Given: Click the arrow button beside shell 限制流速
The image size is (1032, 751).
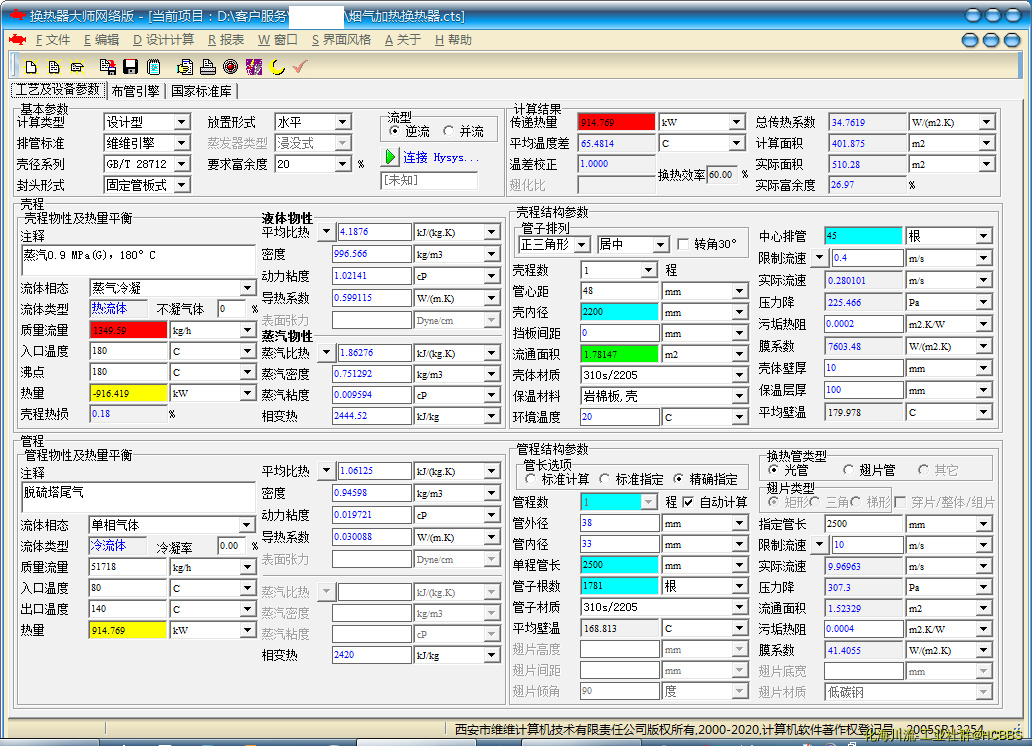Looking at the screenshot, I should (819, 258).
